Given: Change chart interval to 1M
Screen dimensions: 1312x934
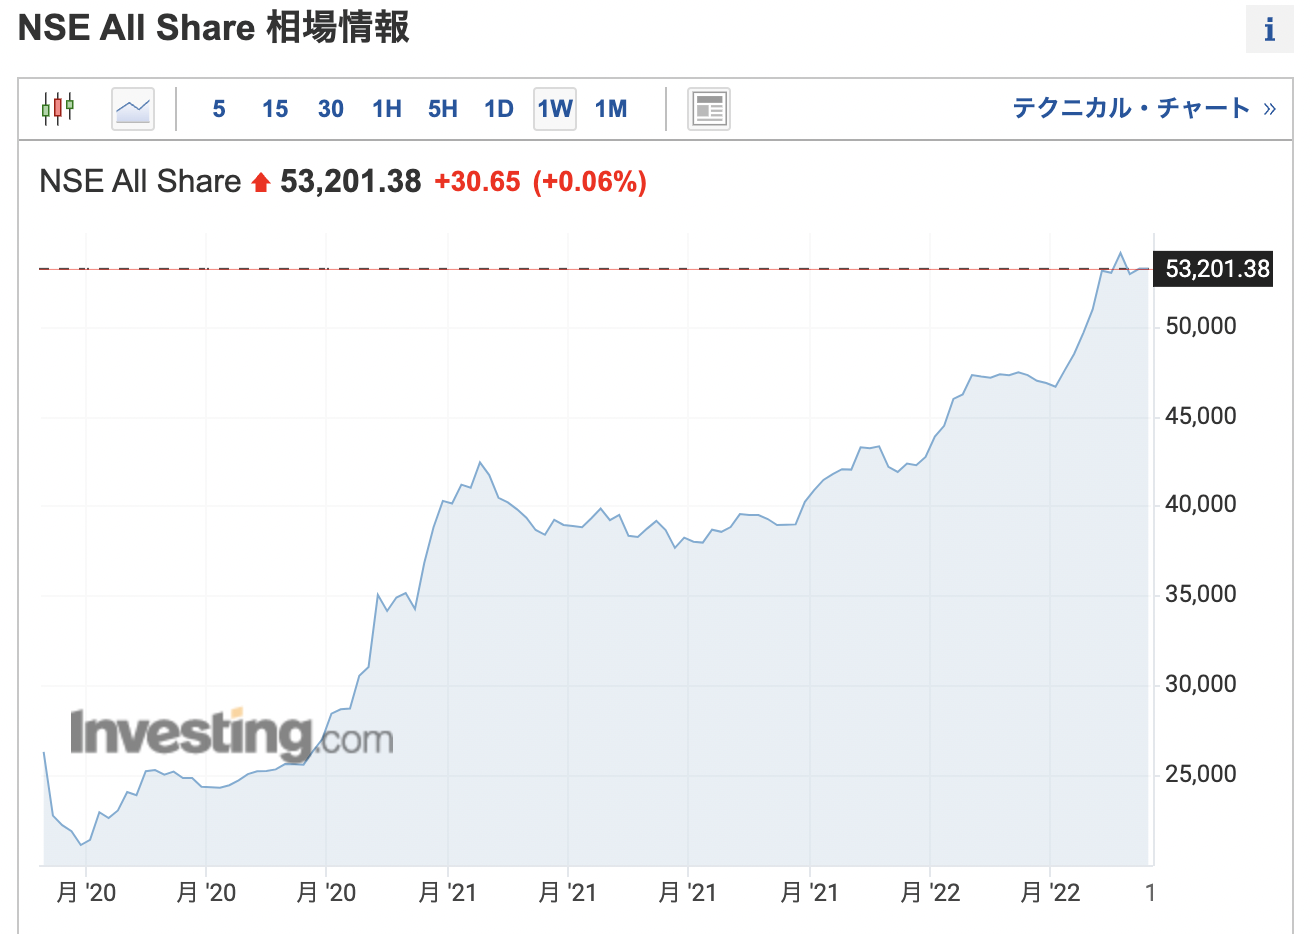Looking at the screenshot, I should click(x=611, y=109).
